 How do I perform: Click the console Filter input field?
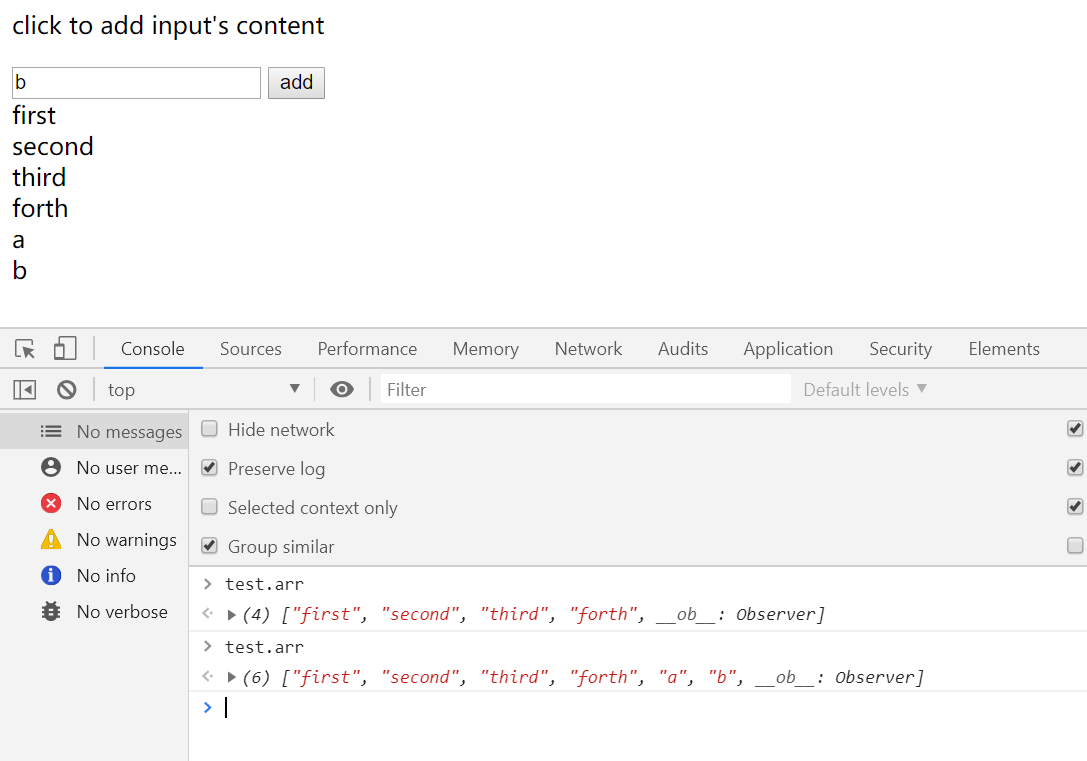click(x=585, y=390)
